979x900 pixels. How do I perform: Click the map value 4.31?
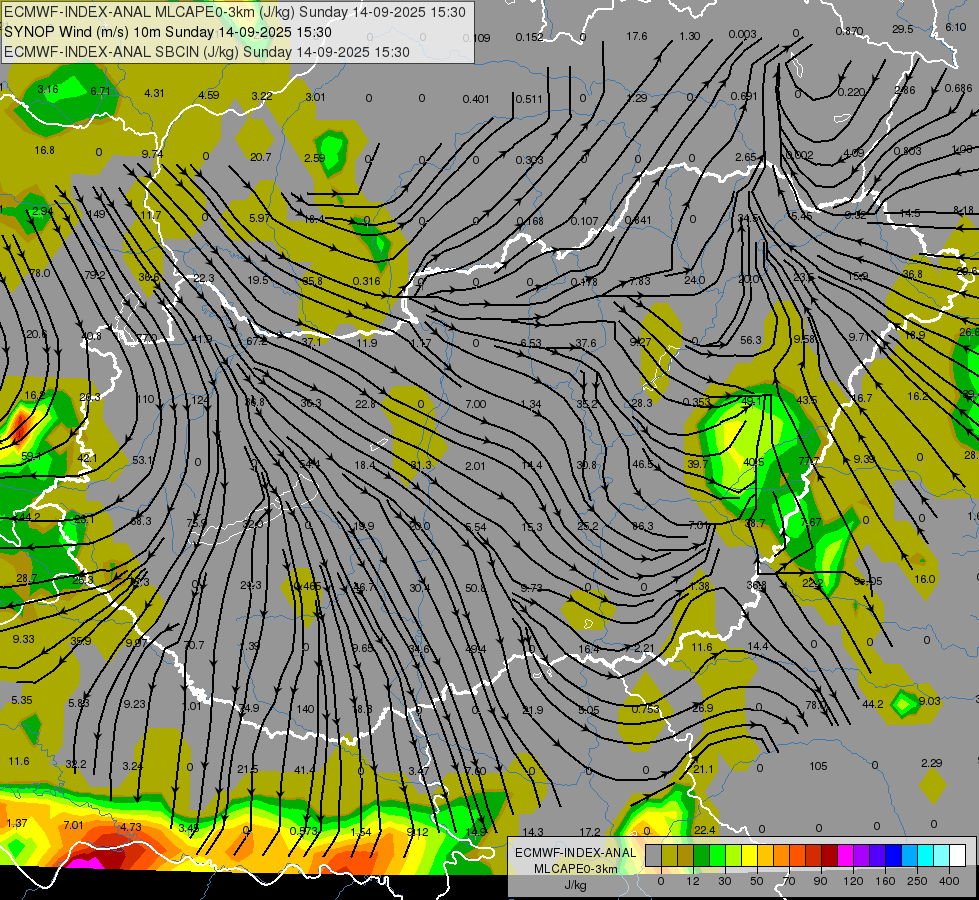(x=154, y=93)
